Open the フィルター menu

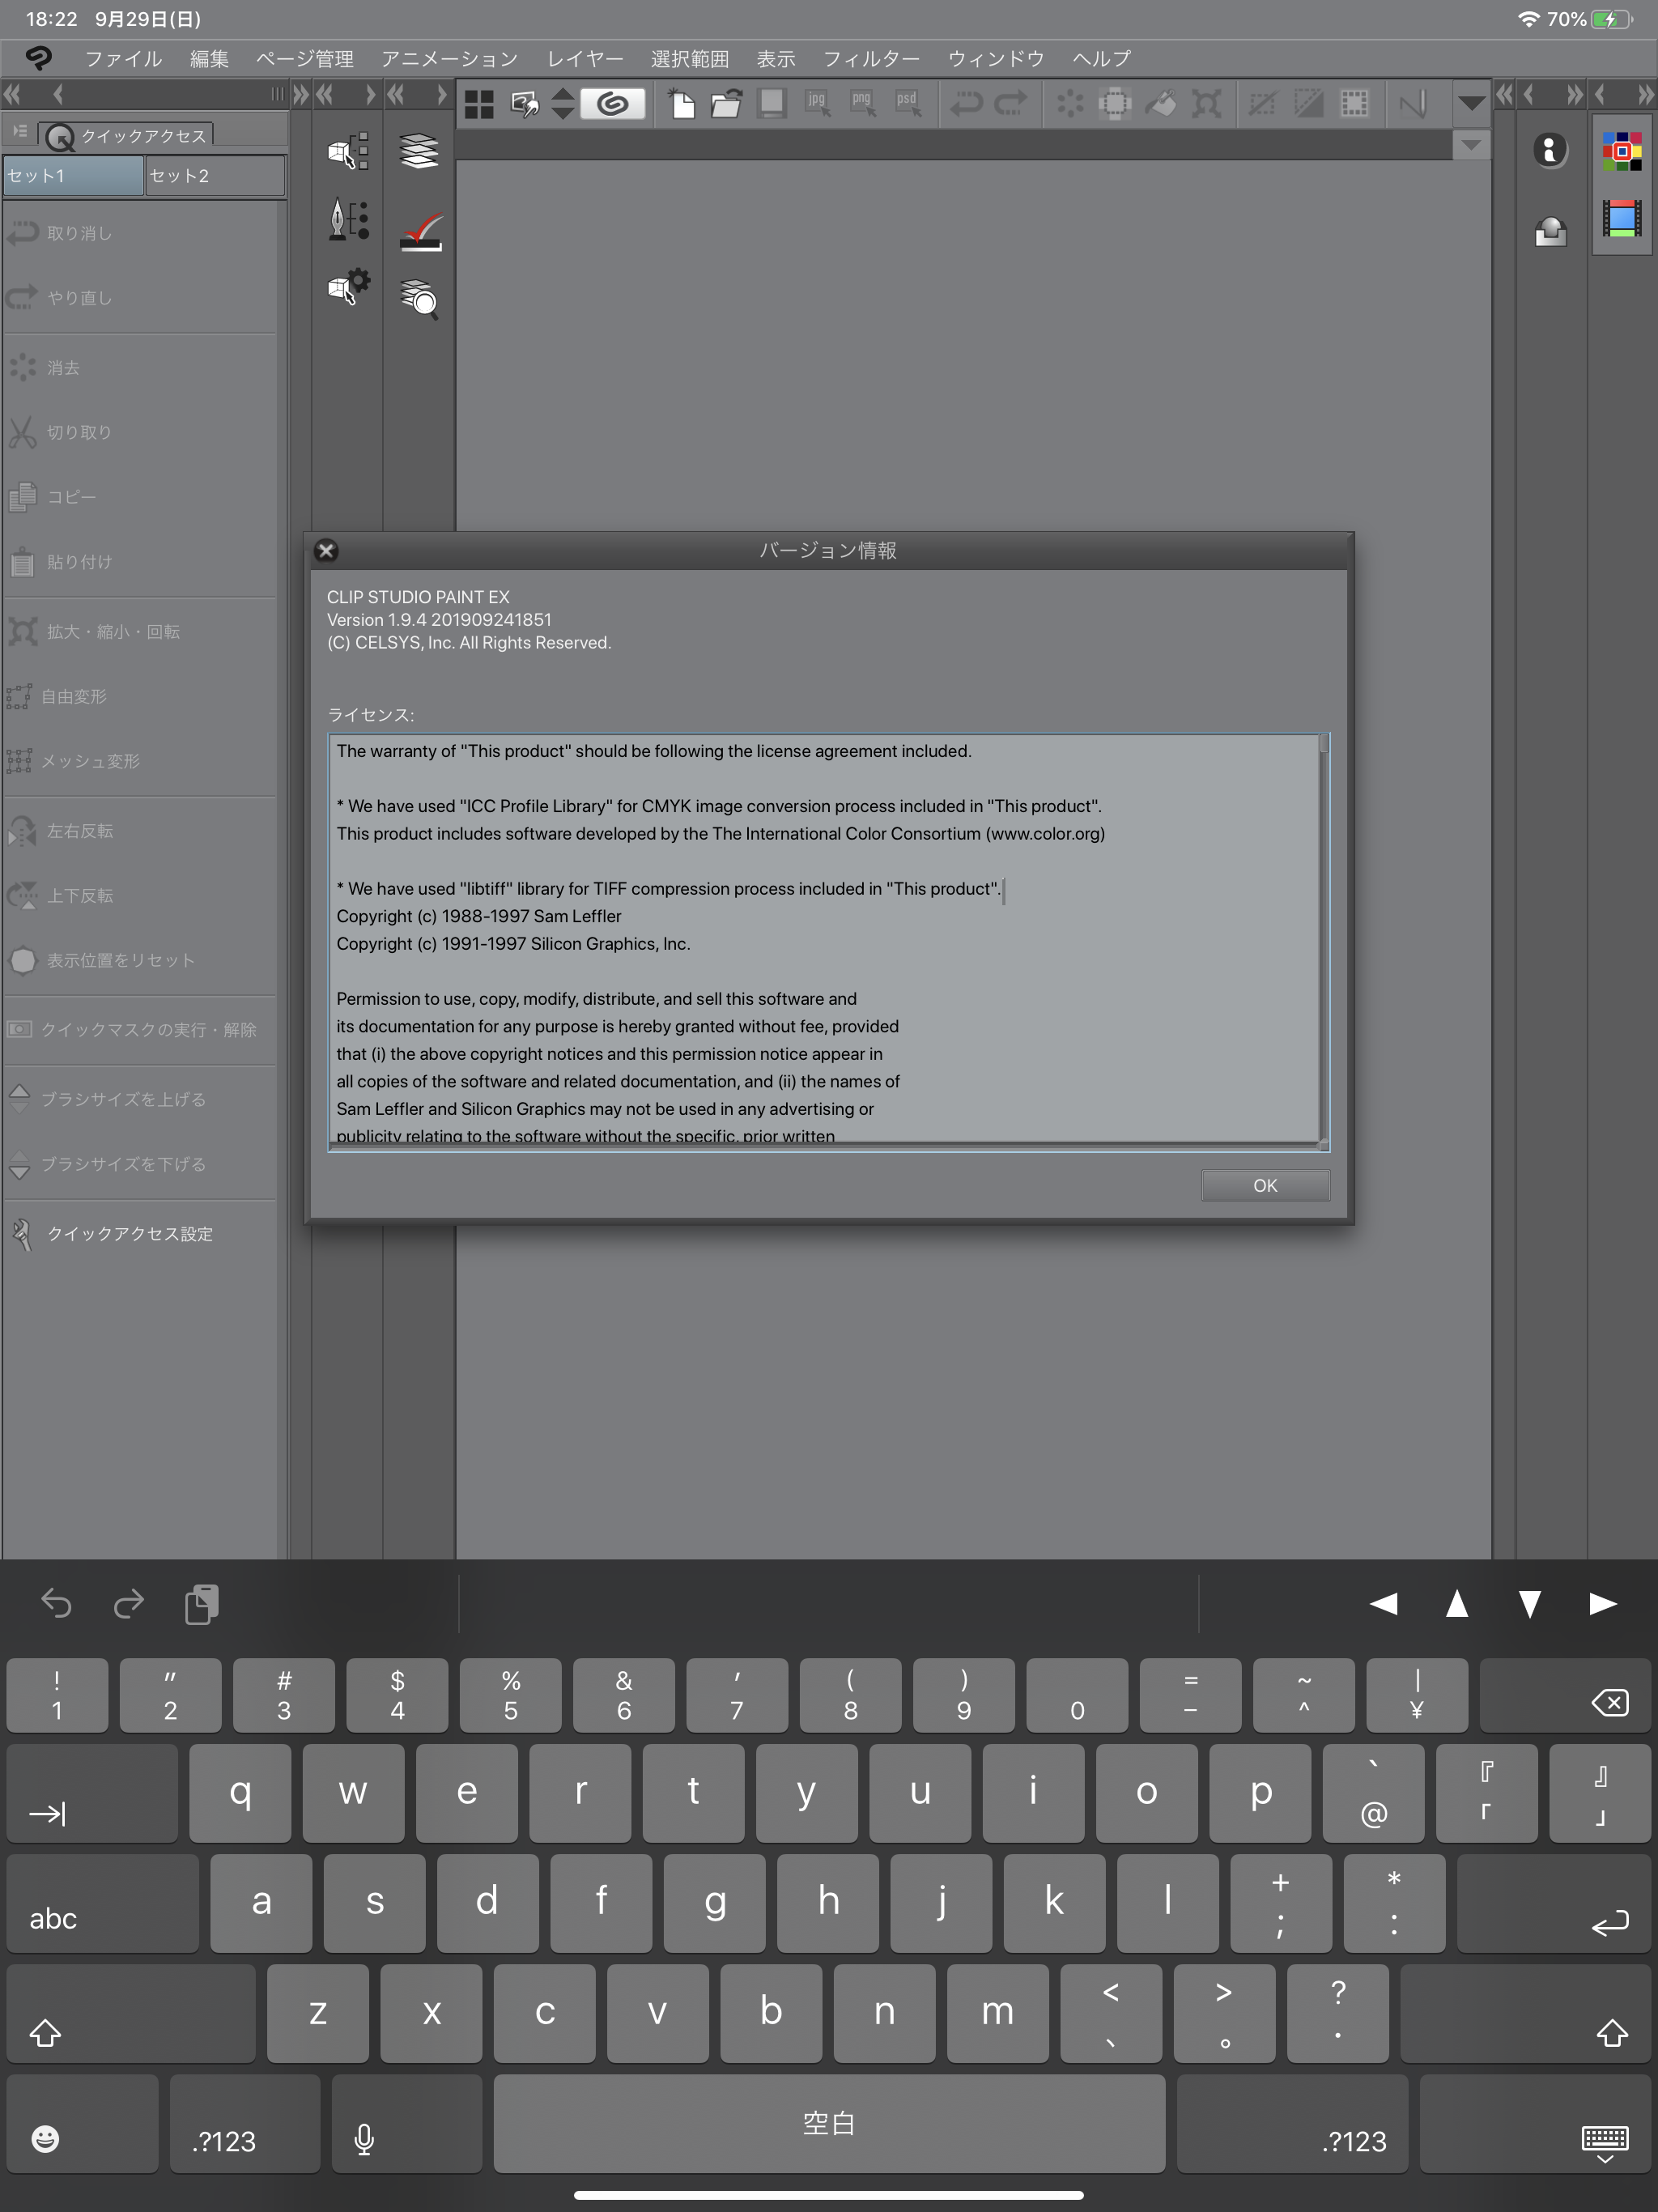click(x=871, y=59)
